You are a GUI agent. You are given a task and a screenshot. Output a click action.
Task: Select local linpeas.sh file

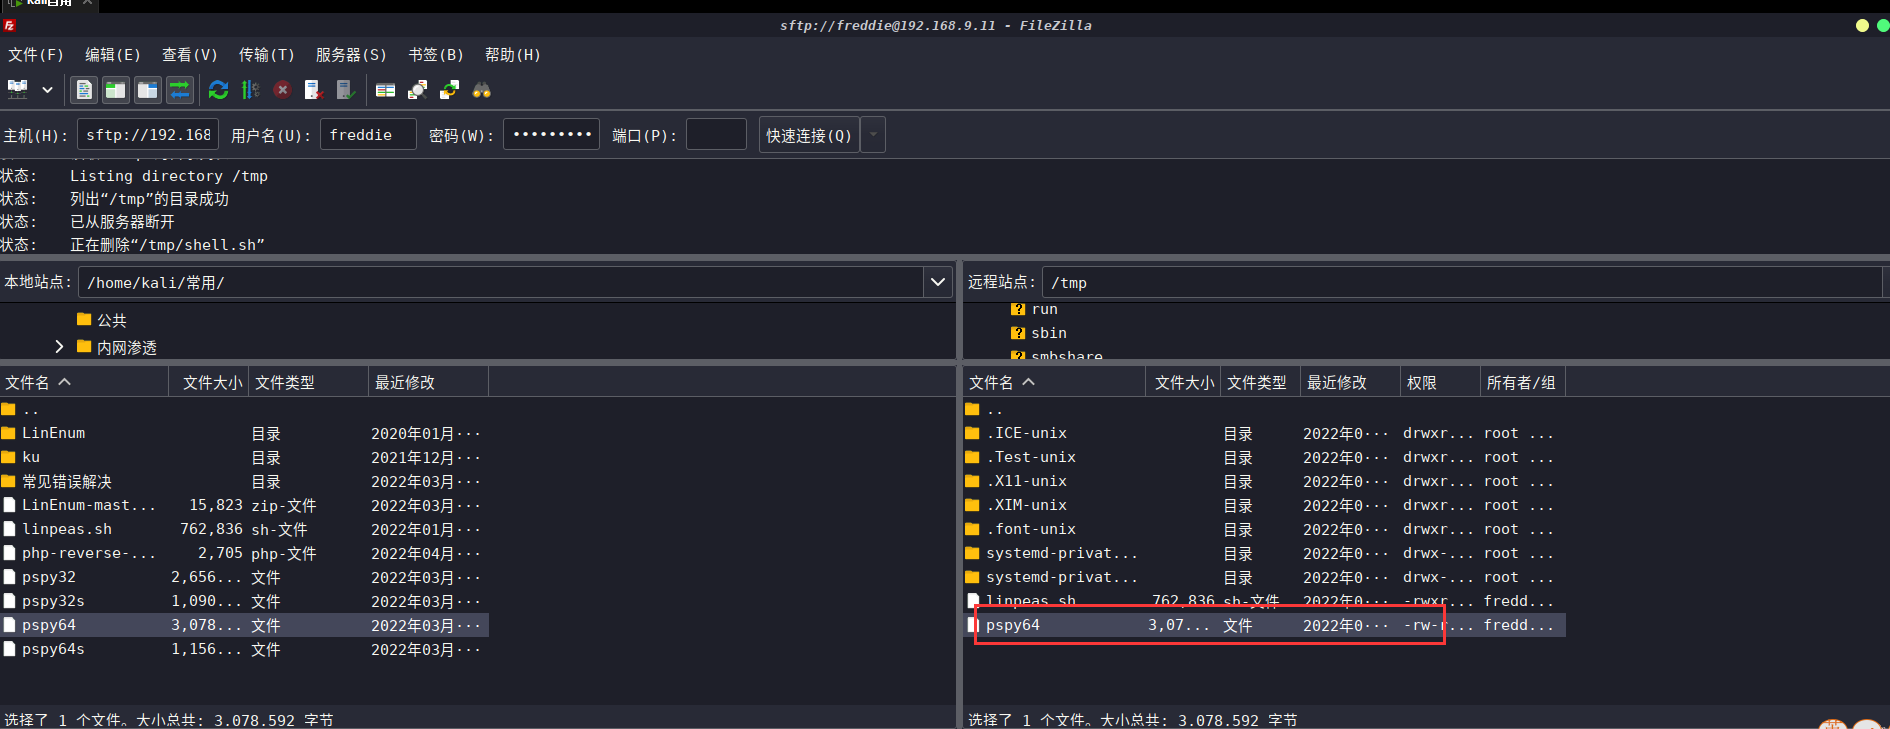point(244,529)
